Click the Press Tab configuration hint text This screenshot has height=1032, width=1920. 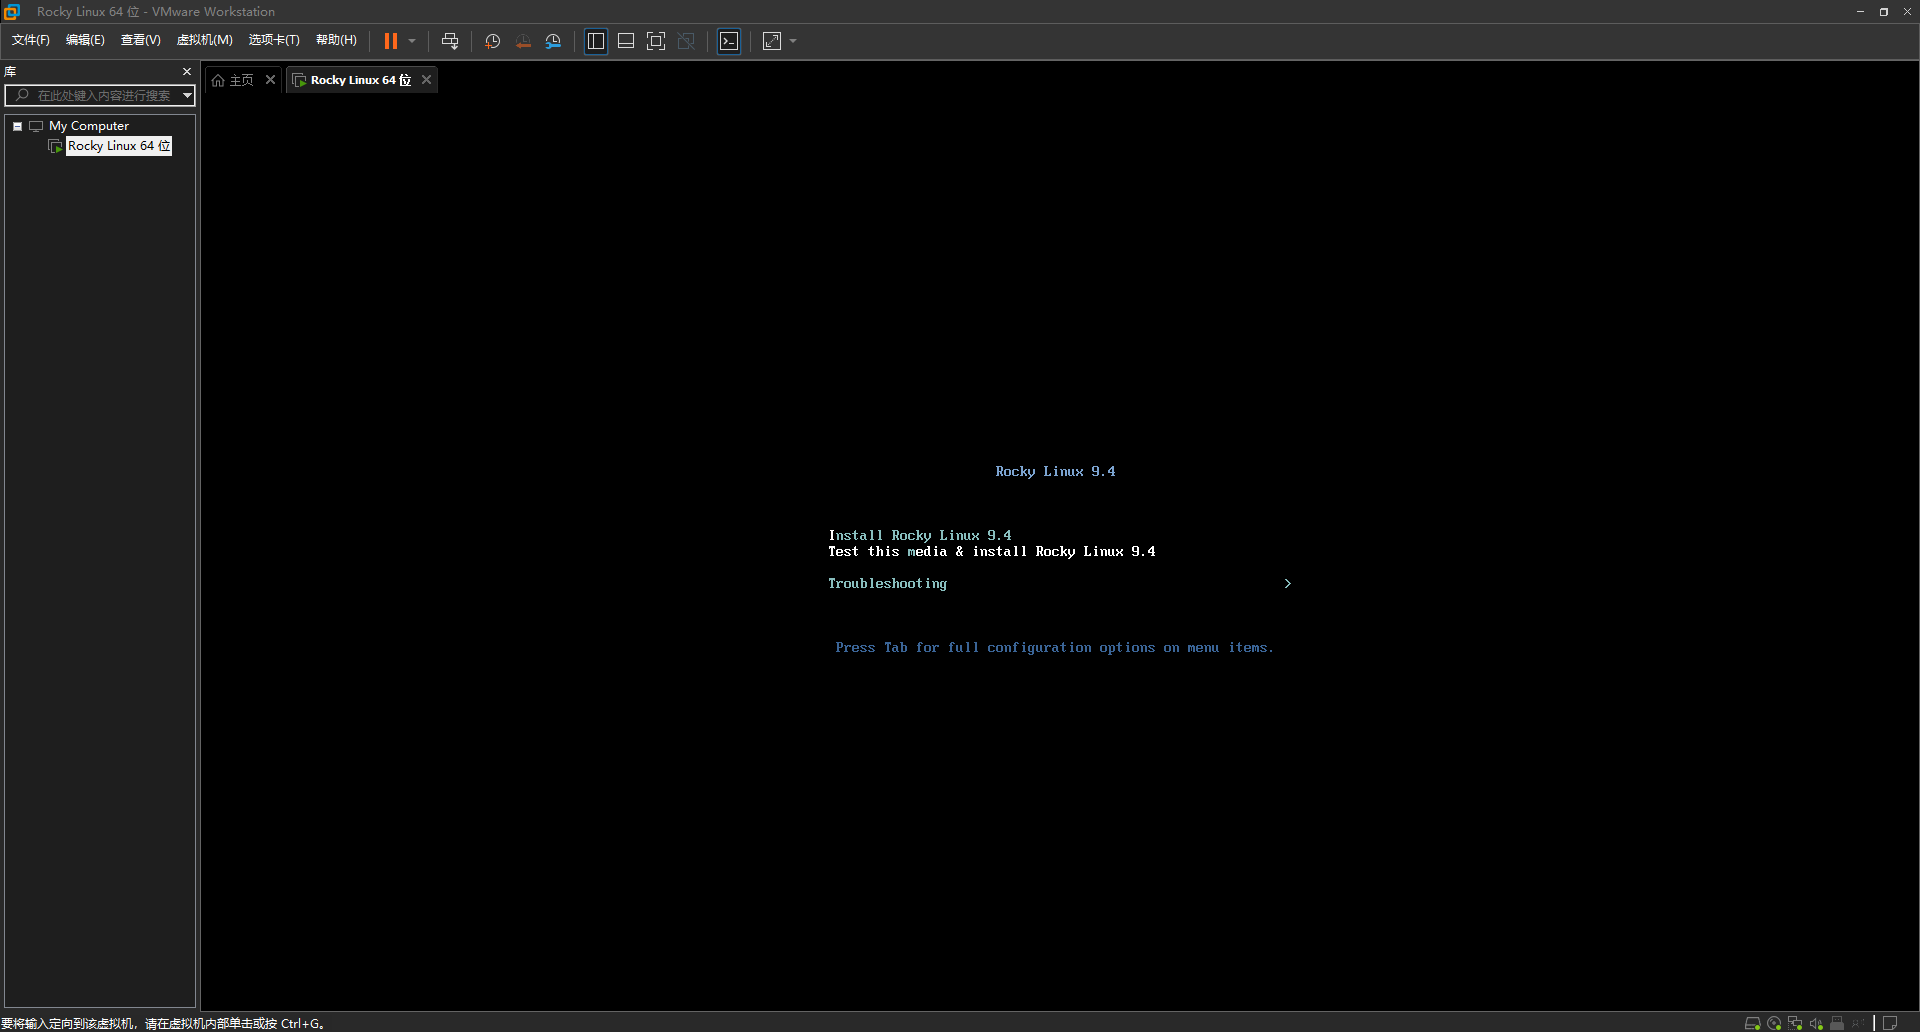point(1055,647)
